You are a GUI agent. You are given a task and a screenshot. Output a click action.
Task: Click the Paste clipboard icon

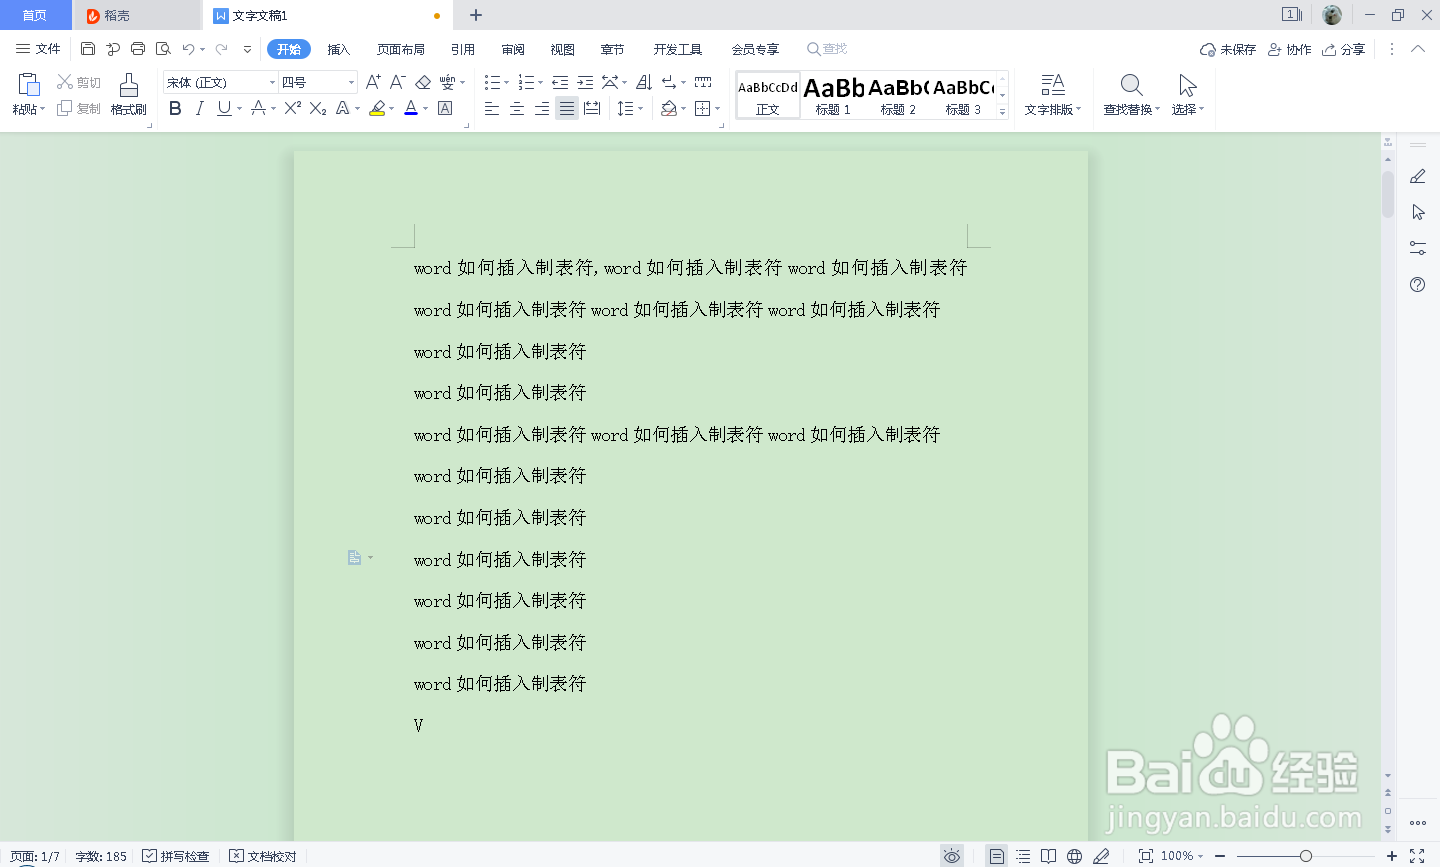(x=28, y=85)
